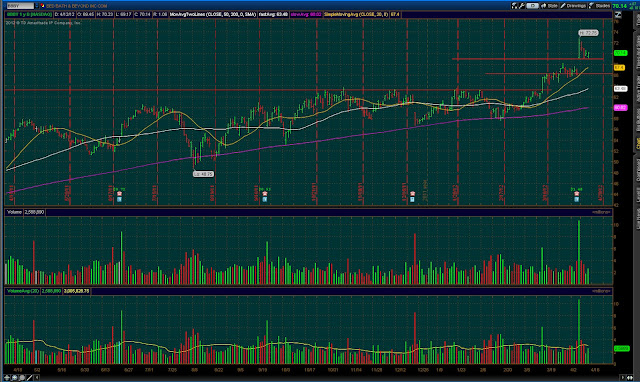Click the scroll left arrow at bottom left
This screenshot has height=382, width=640.
click(37, 378)
